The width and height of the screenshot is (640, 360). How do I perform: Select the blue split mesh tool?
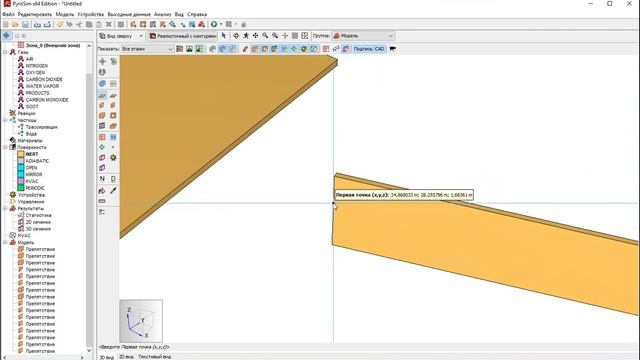coord(113,137)
